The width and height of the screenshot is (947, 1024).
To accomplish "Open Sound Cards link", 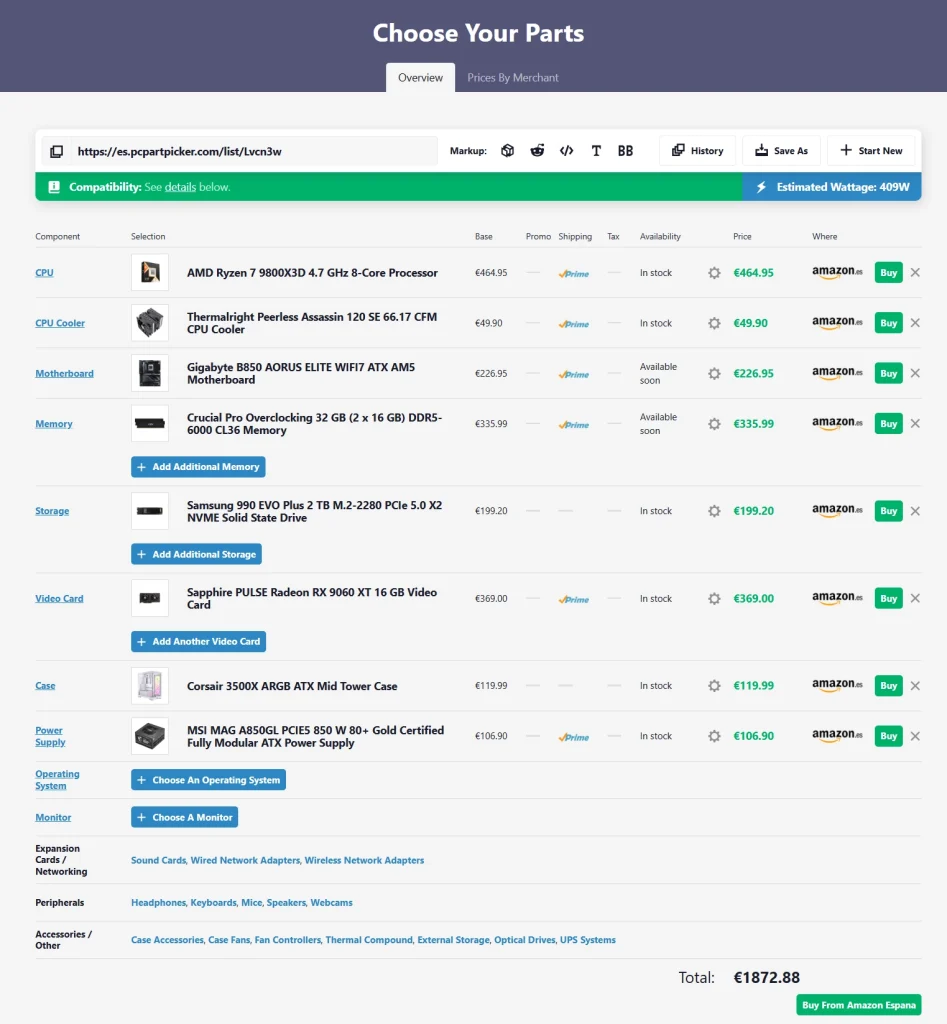I will pos(159,860).
